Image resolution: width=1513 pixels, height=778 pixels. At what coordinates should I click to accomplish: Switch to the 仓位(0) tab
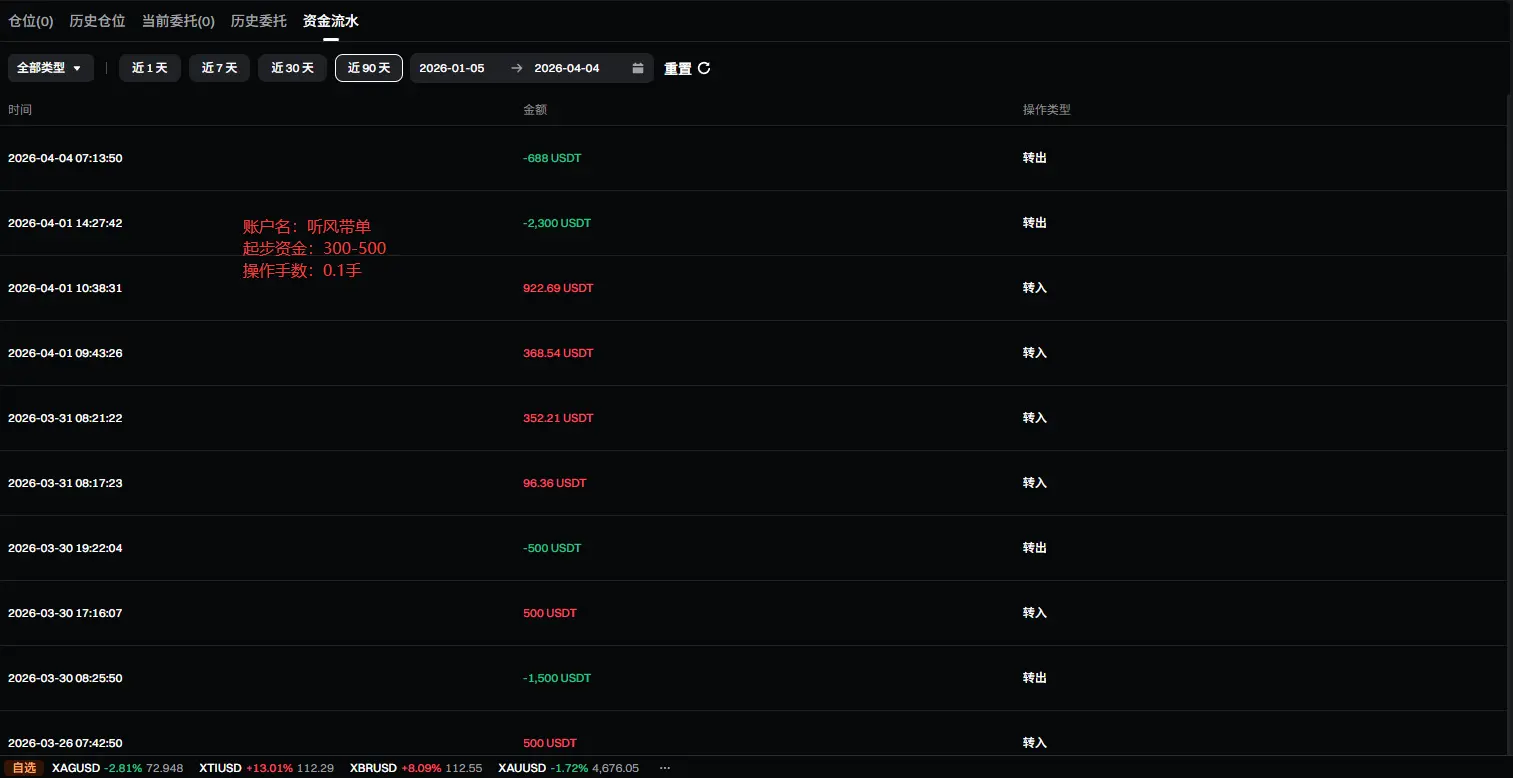click(x=31, y=20)
